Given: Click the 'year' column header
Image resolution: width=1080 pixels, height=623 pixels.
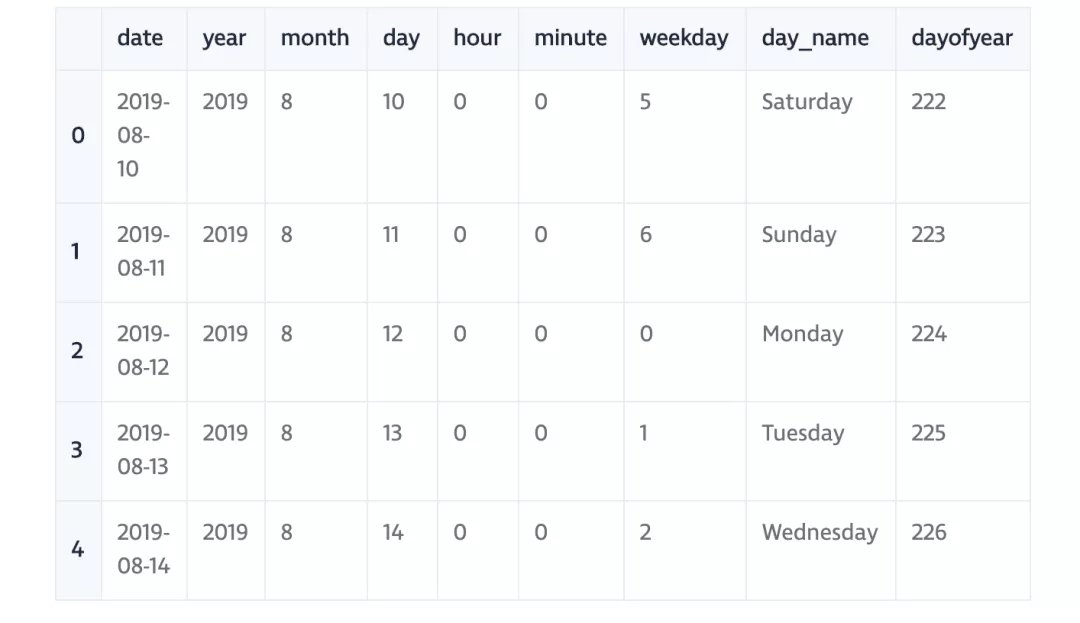Looking at the screenshot, I should tap(224, 38).
